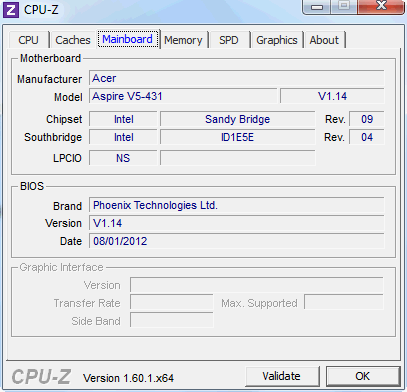Image resolution: width=407 pixels, height=392 pixels.
Task: Click the BIOS Brand label
Action: coord(67,206)
